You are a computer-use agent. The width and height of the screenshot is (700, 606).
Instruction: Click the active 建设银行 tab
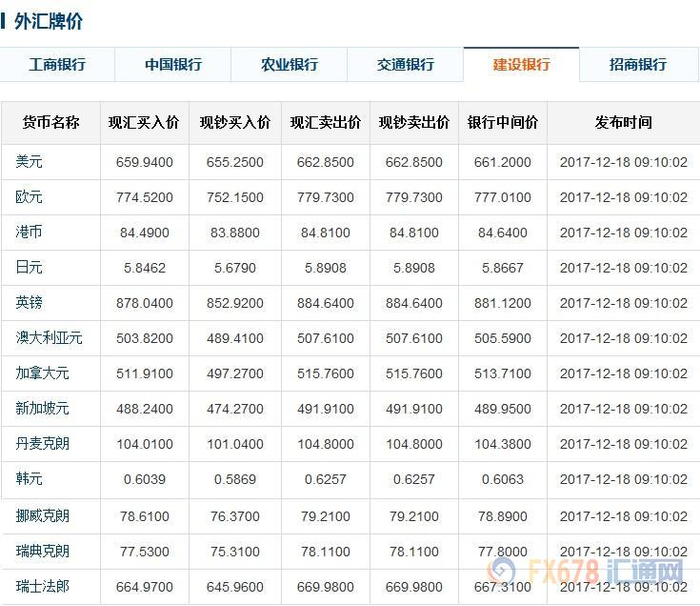521,64
